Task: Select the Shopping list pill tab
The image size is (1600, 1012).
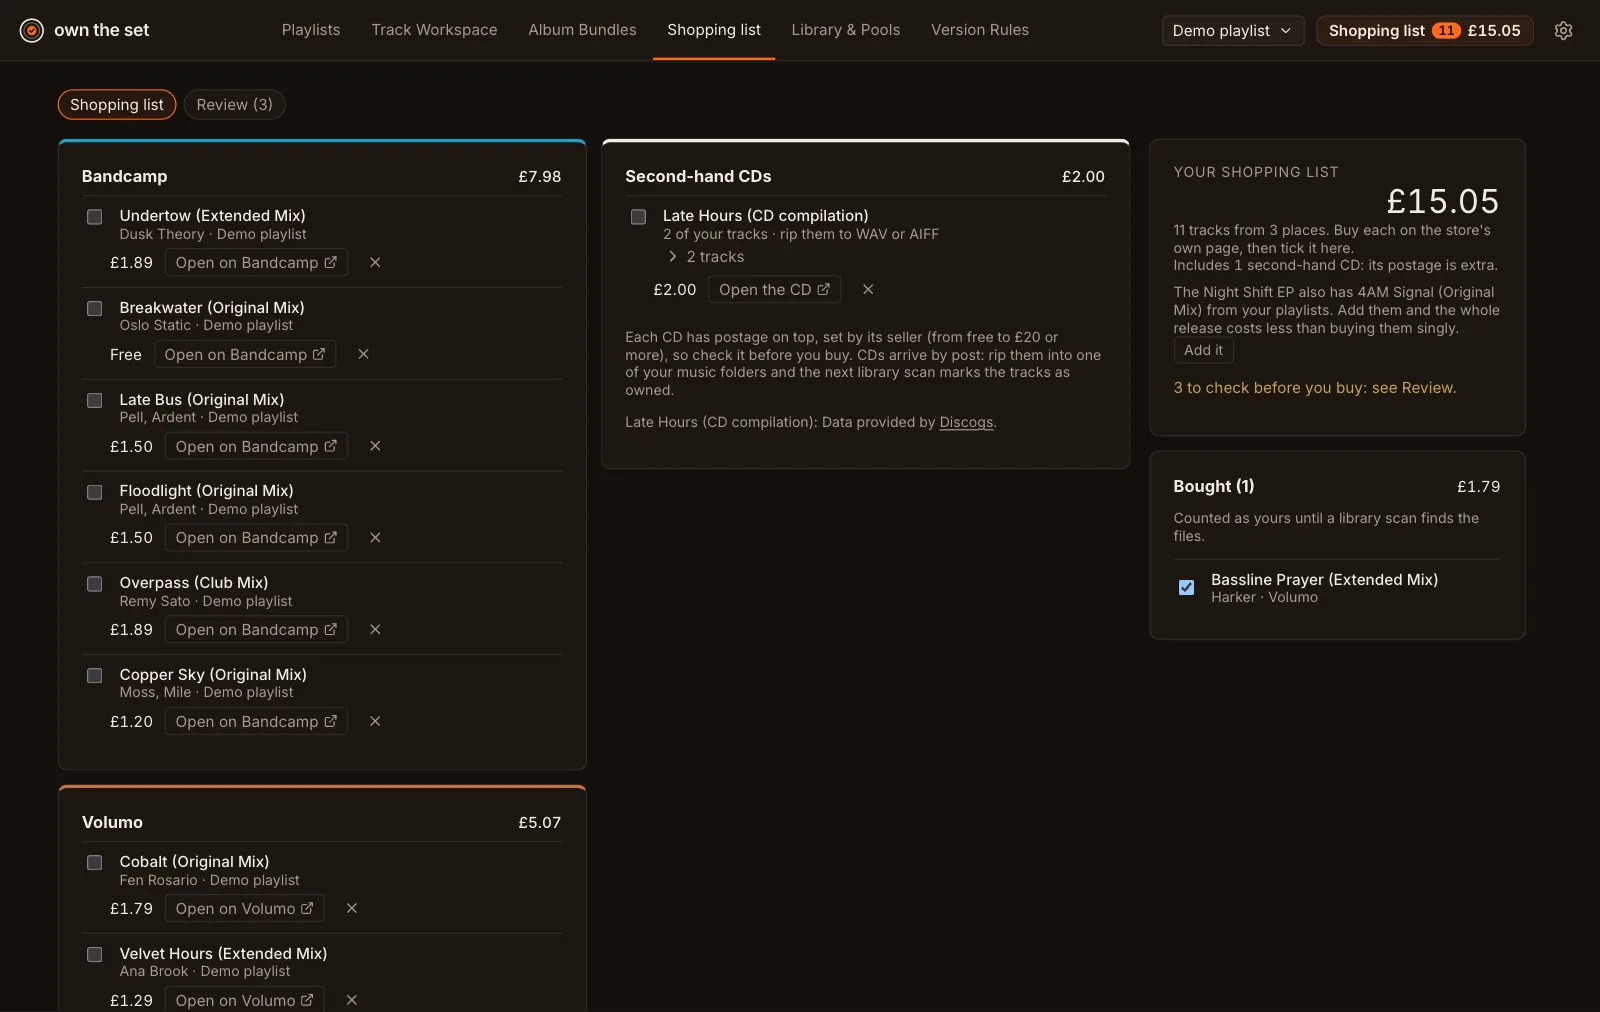Action: pos(117,105)
